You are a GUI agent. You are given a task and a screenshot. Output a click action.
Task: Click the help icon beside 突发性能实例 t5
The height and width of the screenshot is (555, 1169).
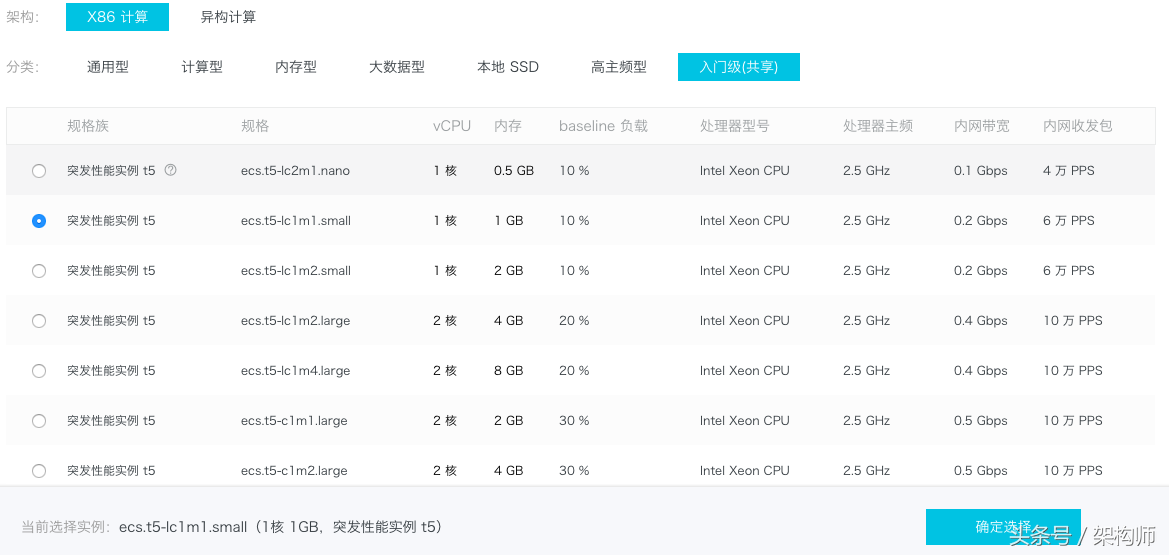coord(170,170)
